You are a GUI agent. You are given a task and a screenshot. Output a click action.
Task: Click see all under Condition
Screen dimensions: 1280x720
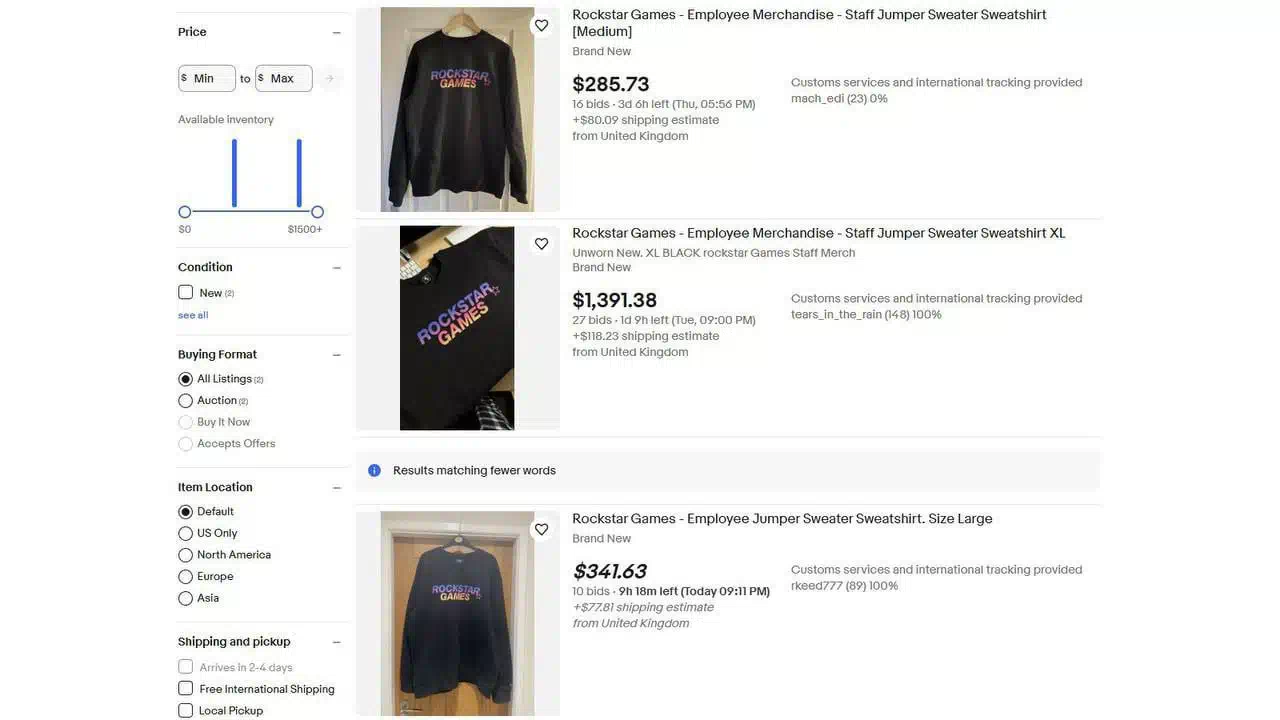193,315
